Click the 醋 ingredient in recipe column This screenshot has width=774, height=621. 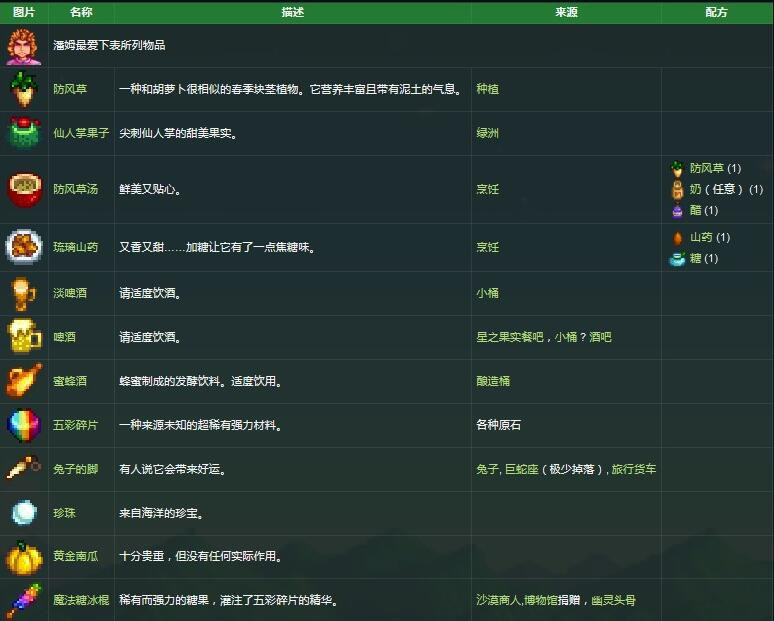coord(695,211)
